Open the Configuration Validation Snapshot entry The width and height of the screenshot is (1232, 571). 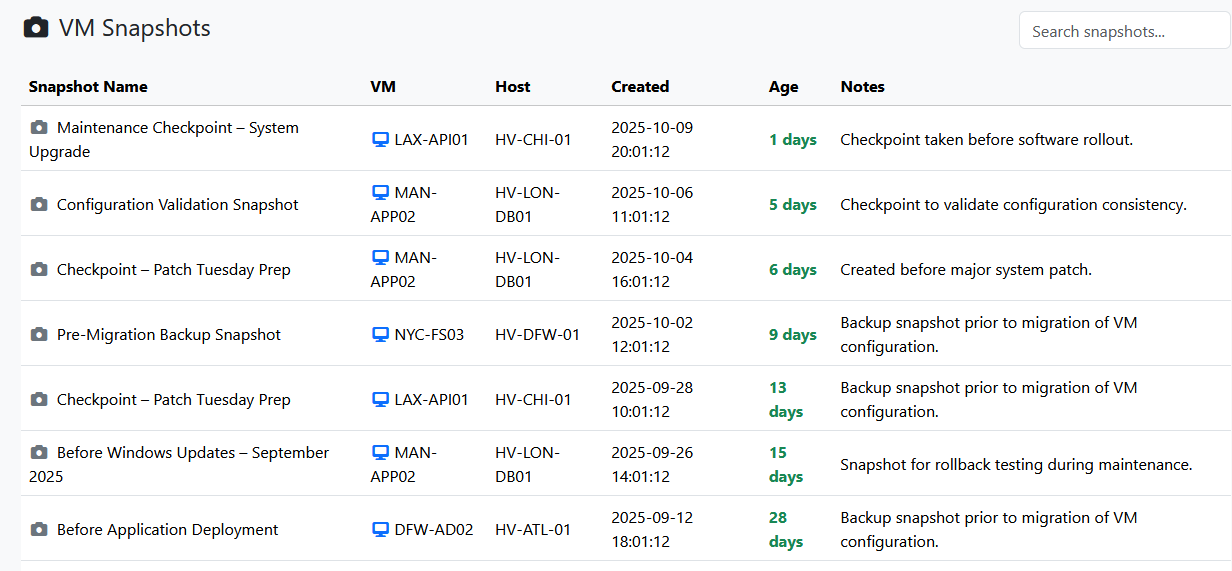tap(177, 205)
